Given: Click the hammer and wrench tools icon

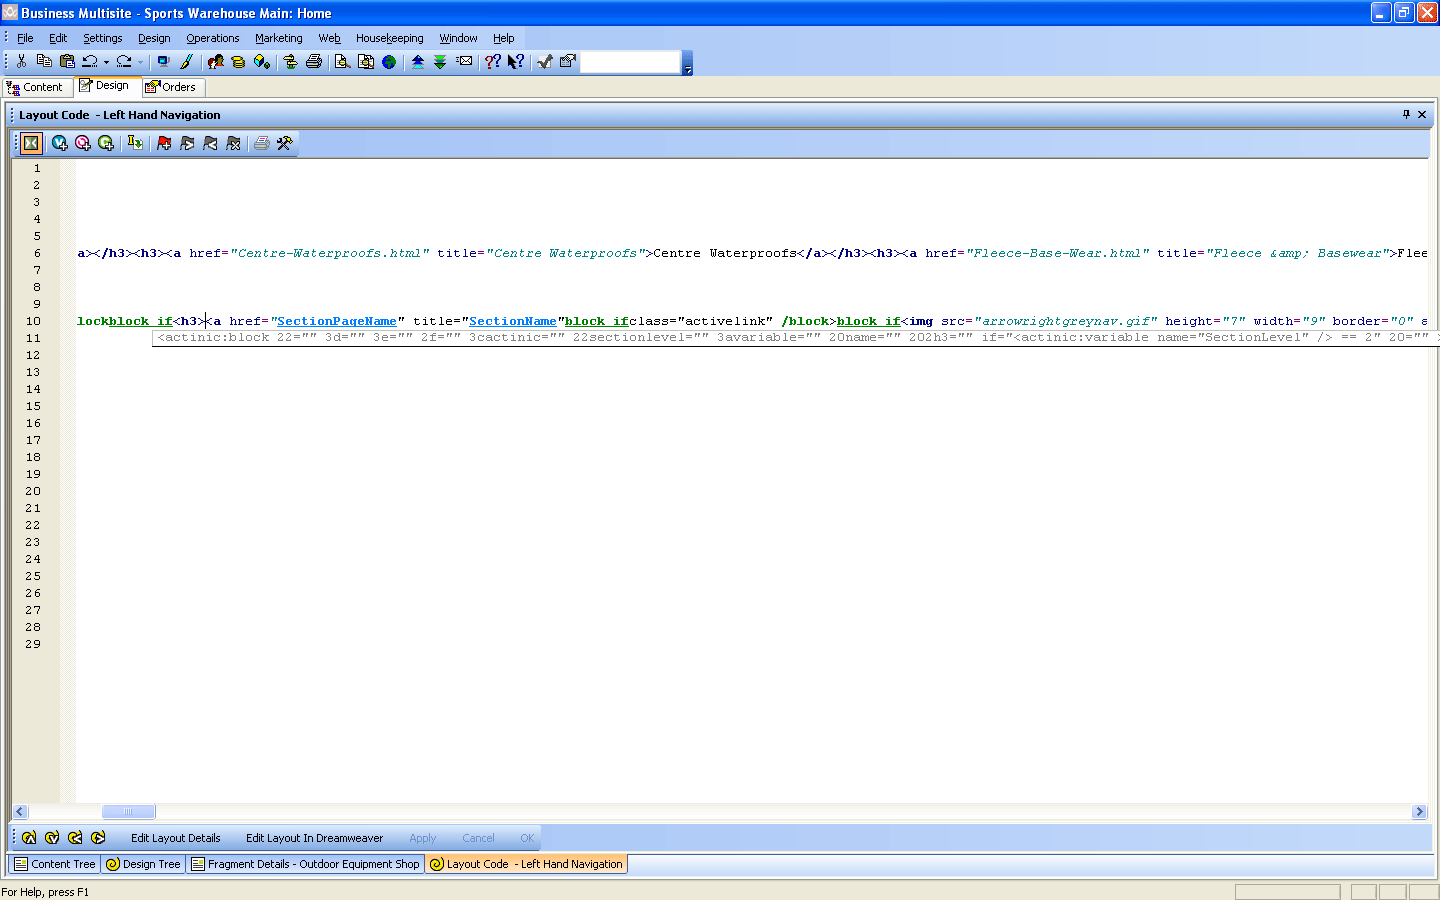Looking at the screenshot, I should 285,144.
